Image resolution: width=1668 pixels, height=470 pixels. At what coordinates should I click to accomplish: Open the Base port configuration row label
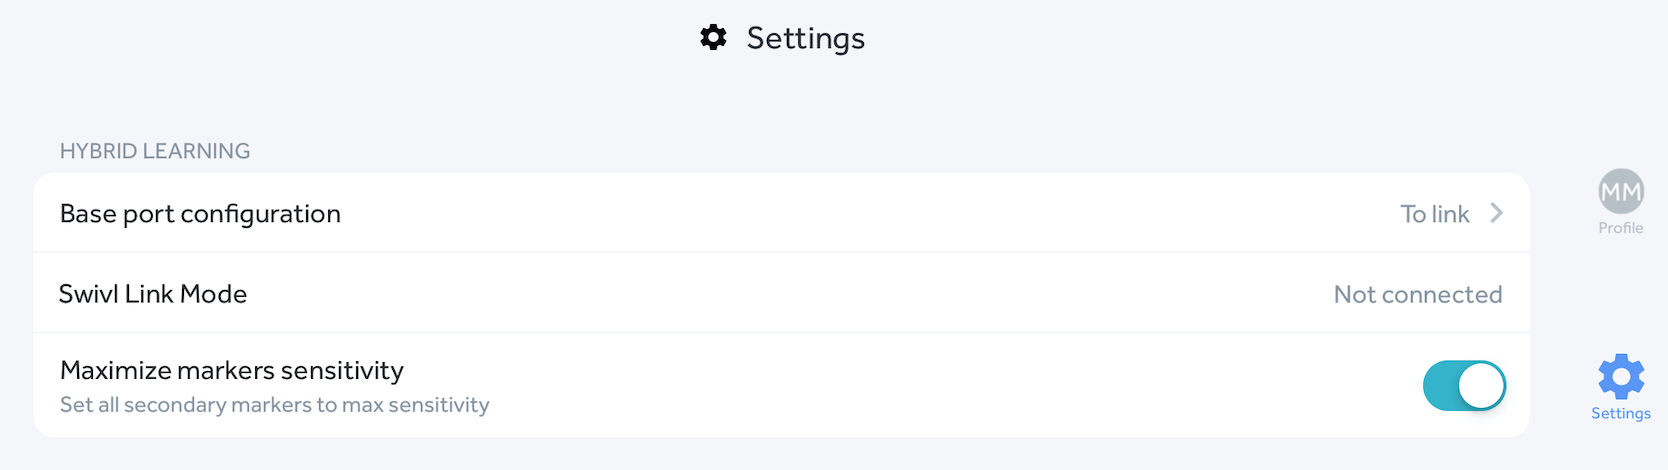[x=200, y=214]
